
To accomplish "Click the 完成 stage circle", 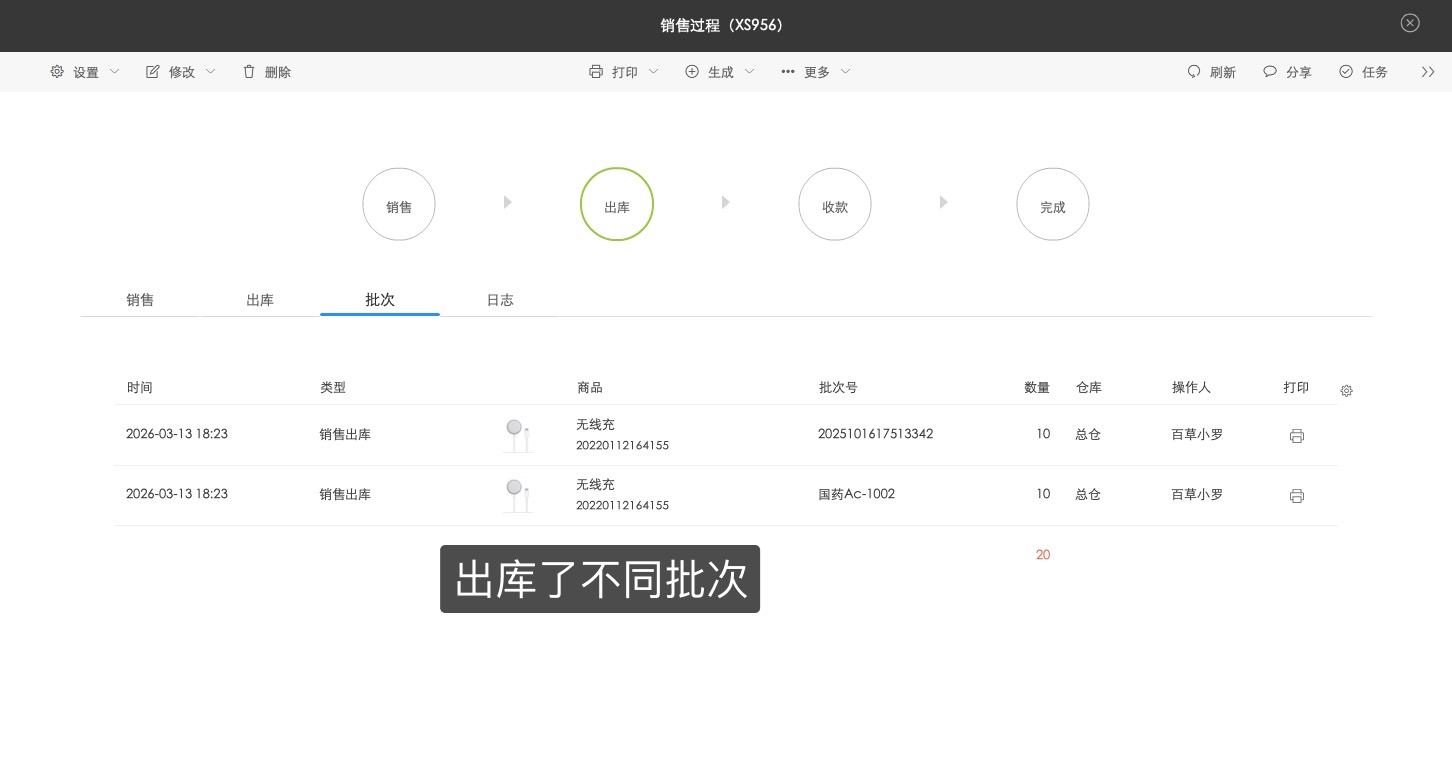I will (1053, 204).
